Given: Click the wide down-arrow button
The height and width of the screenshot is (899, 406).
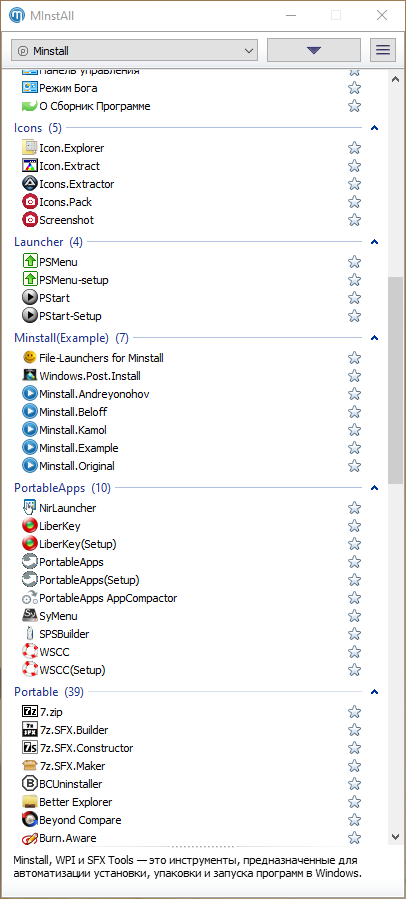Looking at the screenshot, I should pyautogui.click(x=314, y=50).
